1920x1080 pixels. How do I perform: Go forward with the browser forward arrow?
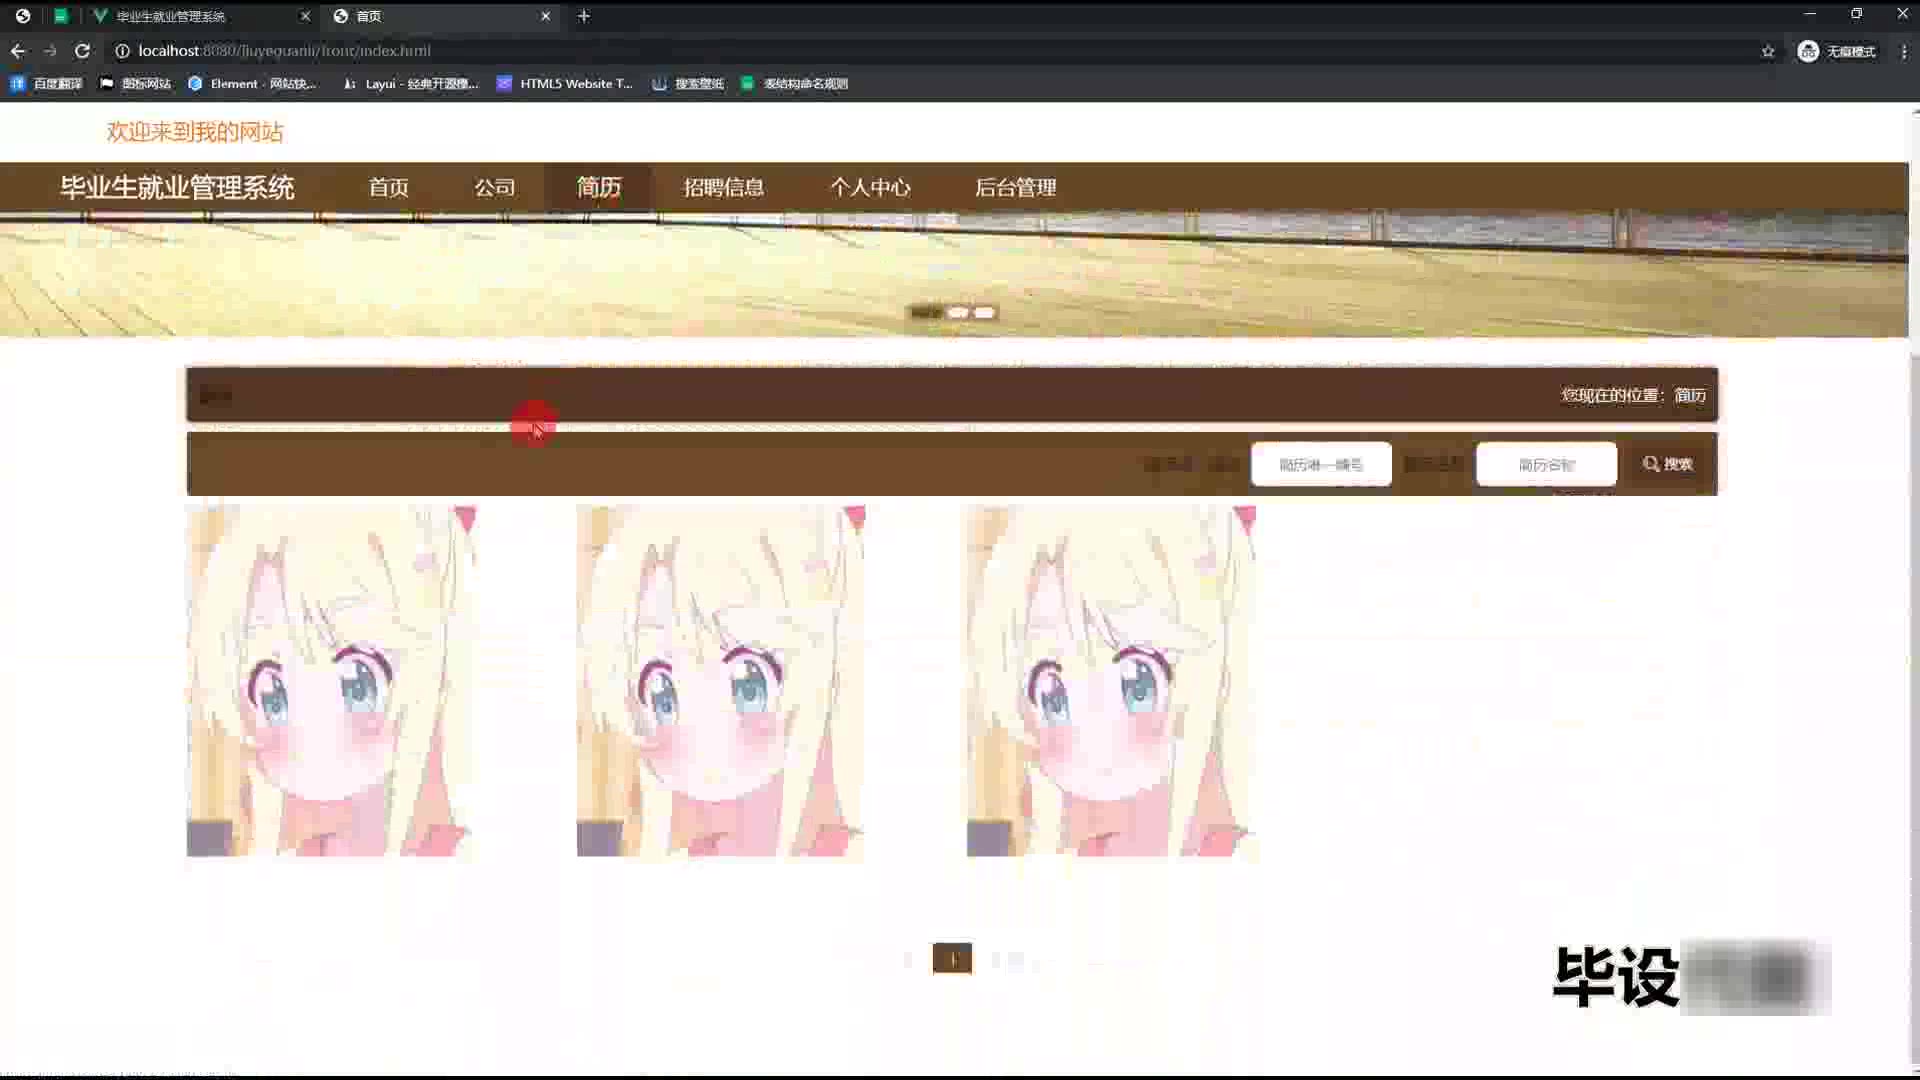click(50, 51)
